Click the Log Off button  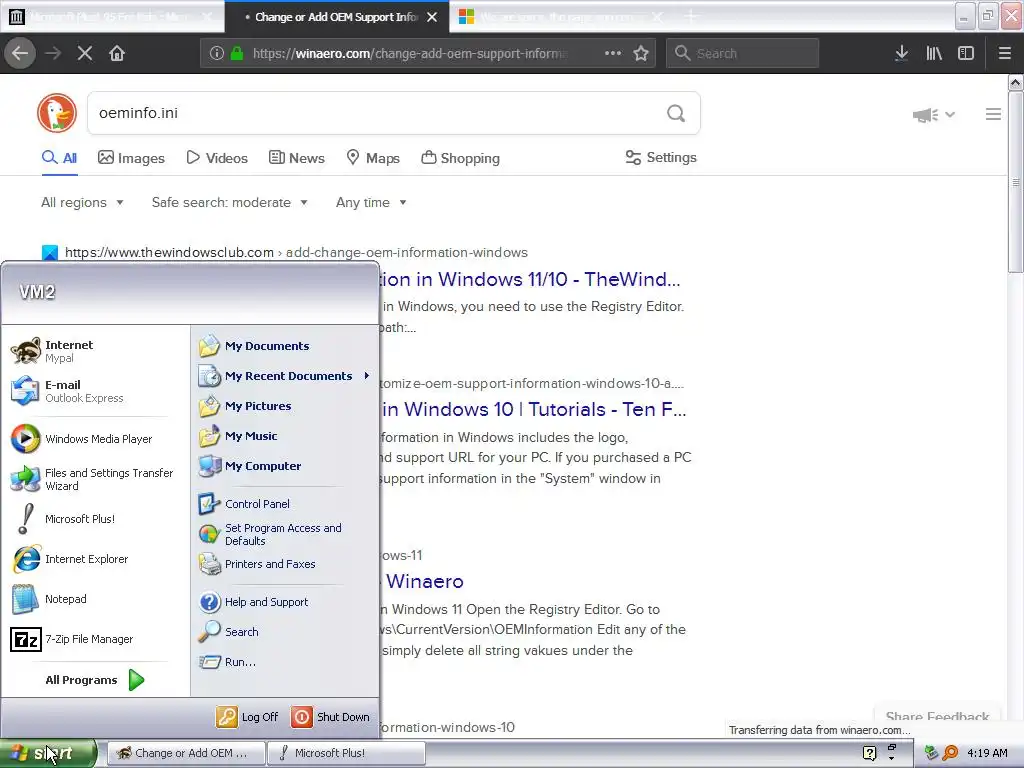(247, 717)
